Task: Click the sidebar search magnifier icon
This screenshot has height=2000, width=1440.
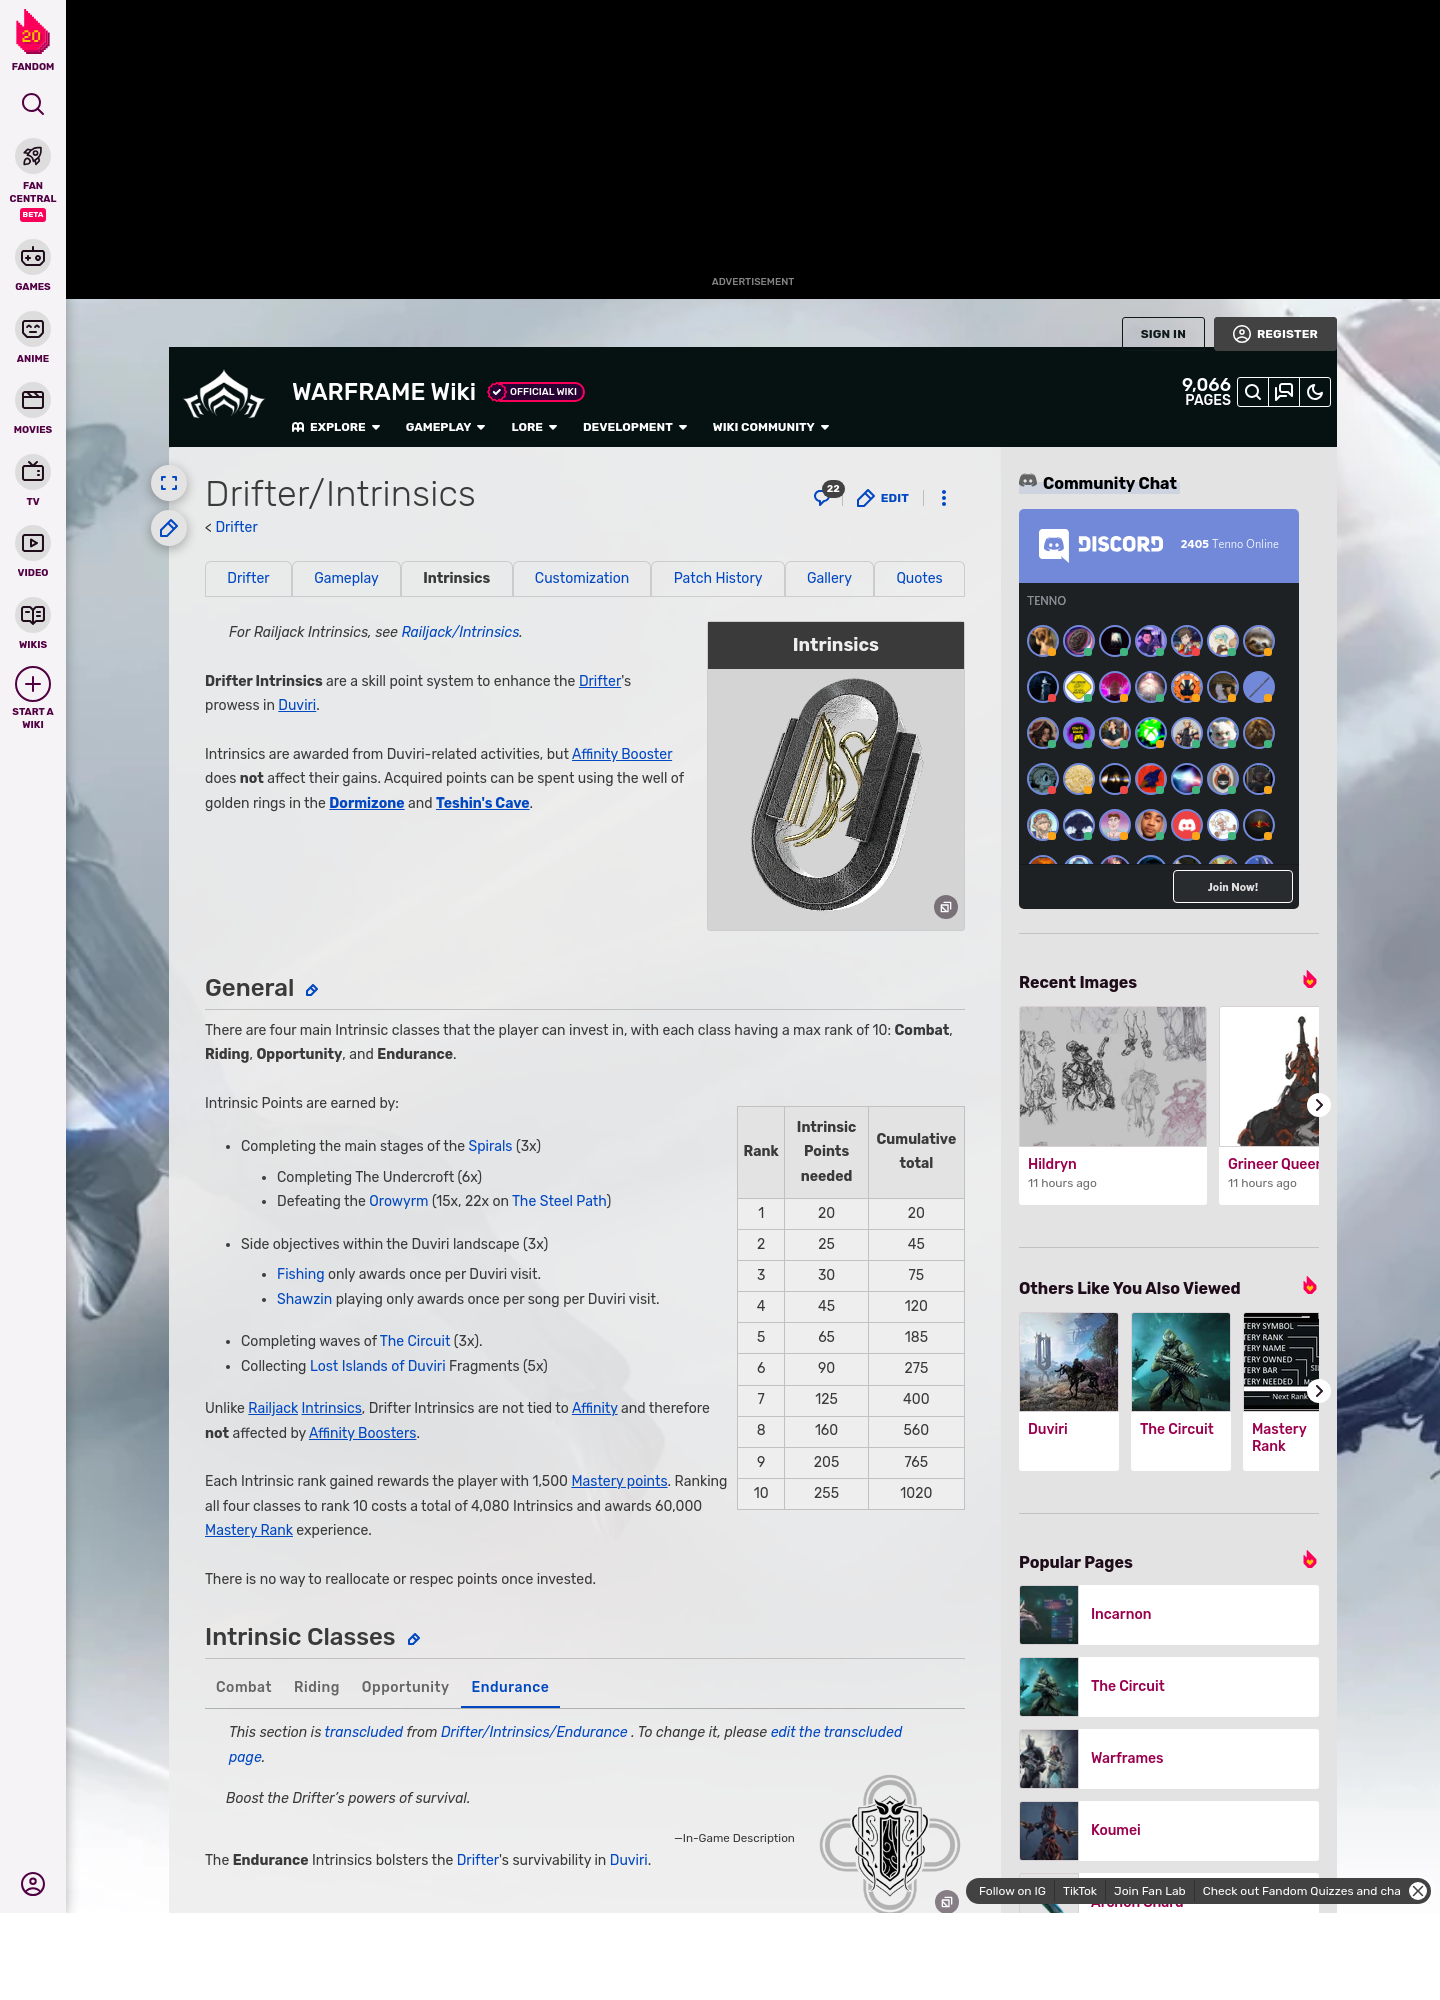Action: (33, 104)
